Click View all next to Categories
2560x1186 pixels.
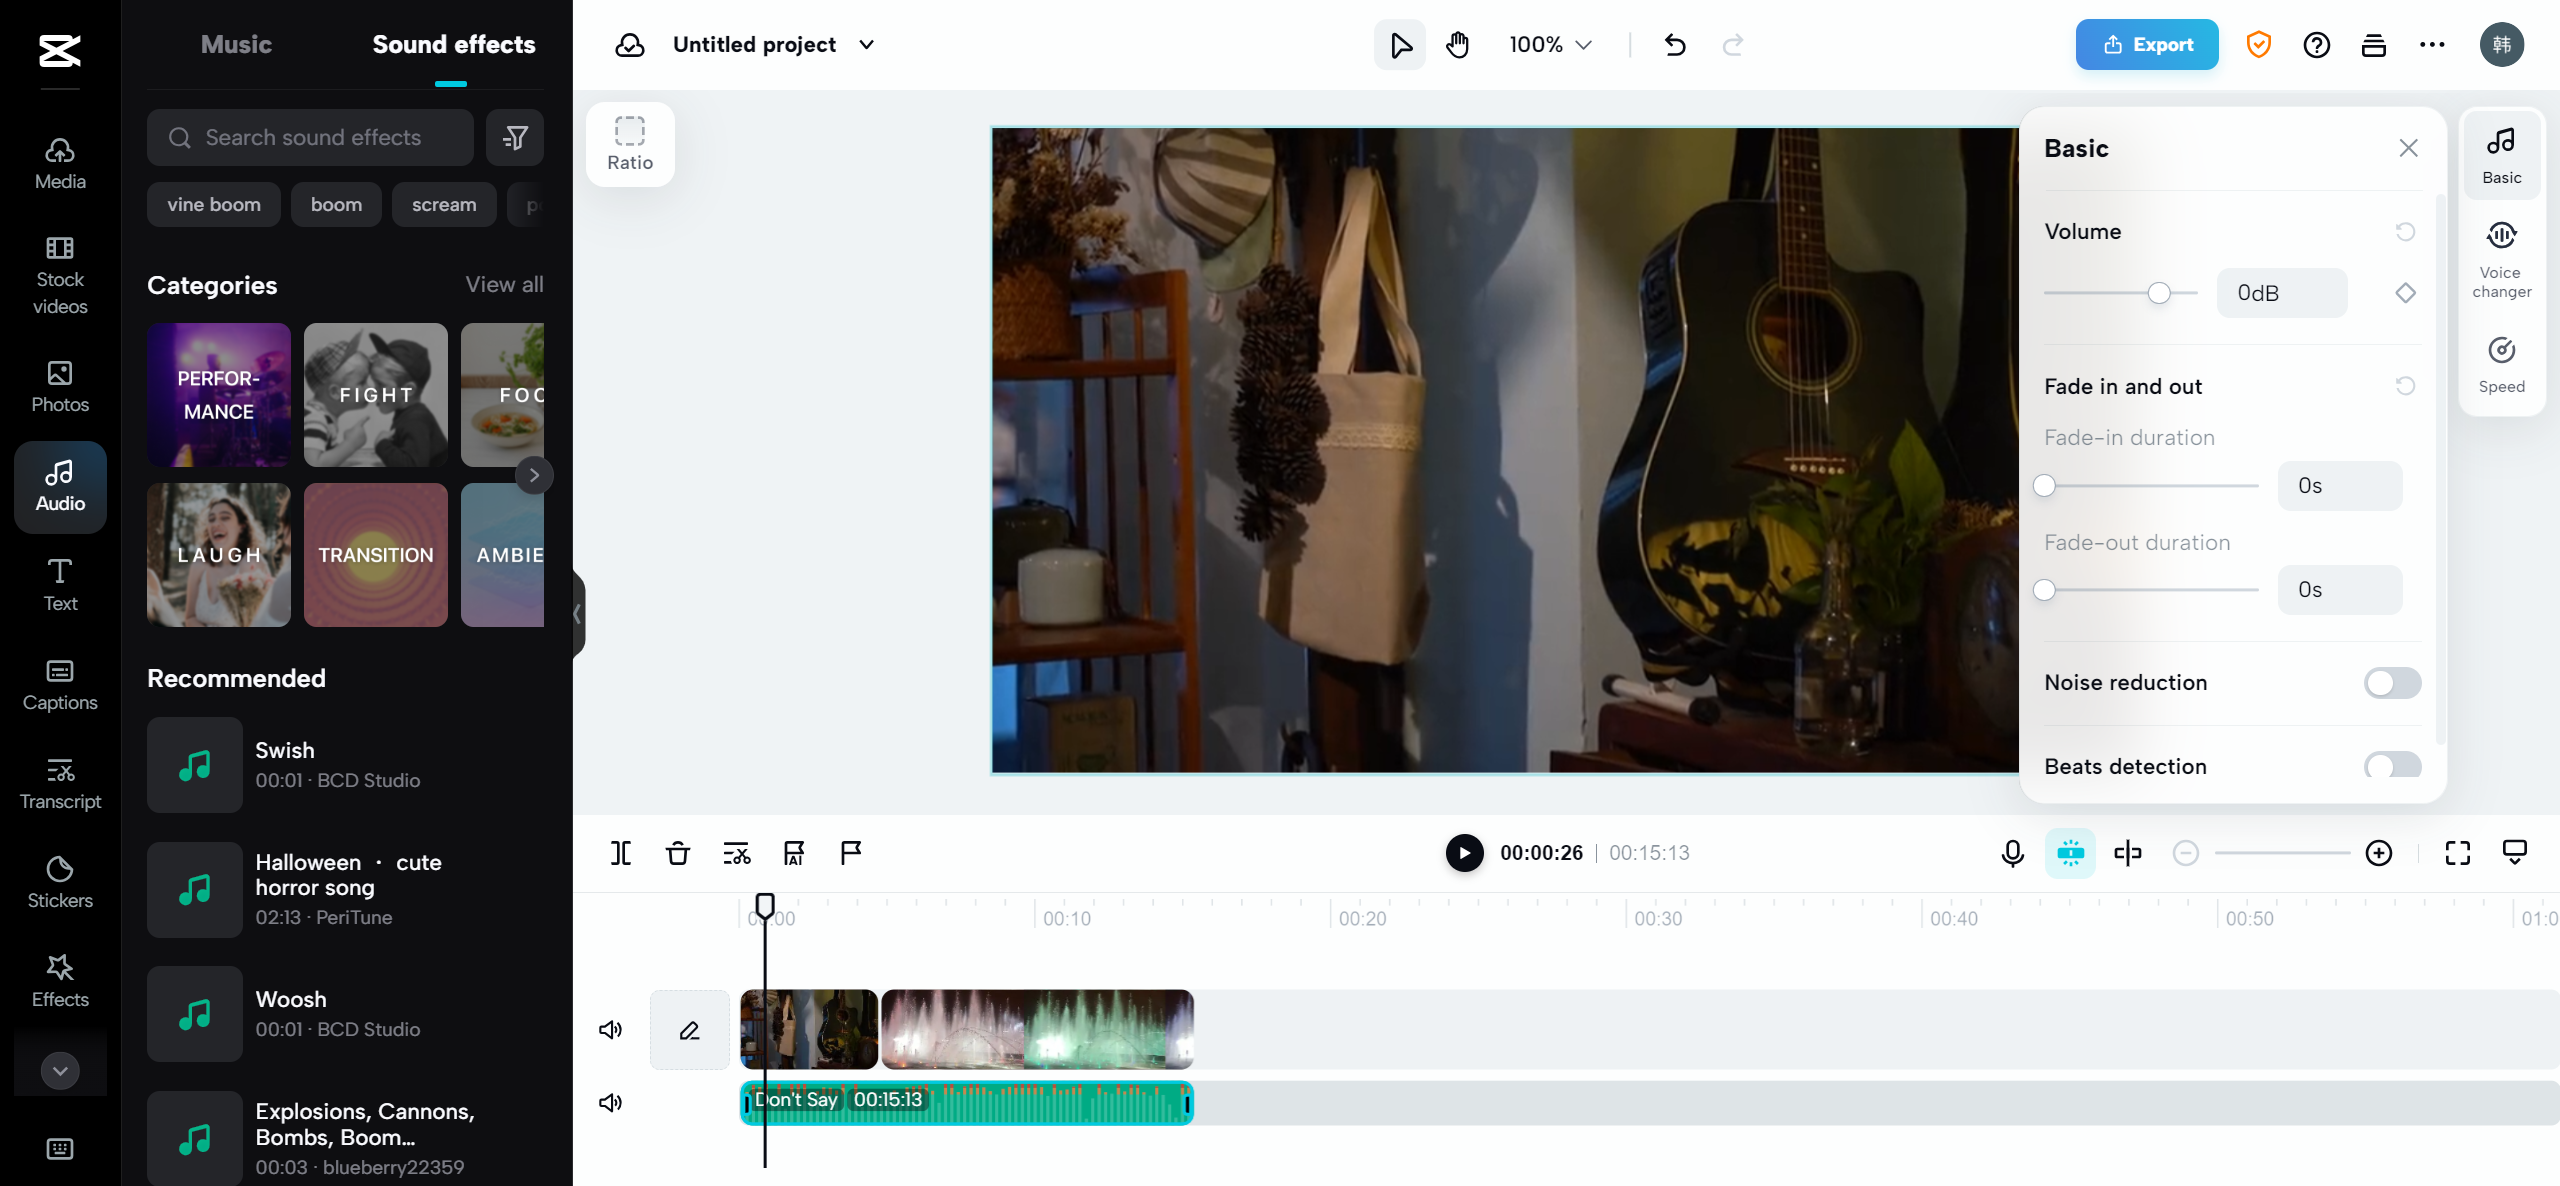503,285
